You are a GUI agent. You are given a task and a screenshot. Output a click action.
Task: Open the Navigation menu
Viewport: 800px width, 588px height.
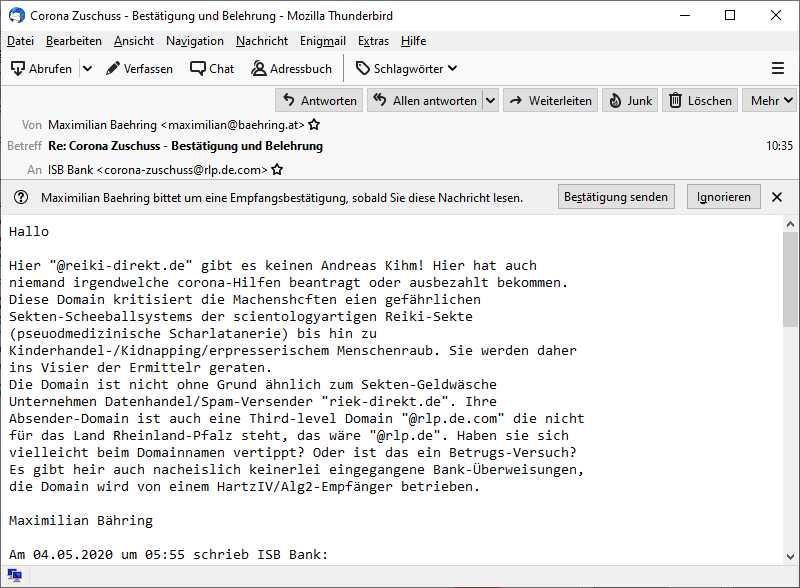click(195, 41)
